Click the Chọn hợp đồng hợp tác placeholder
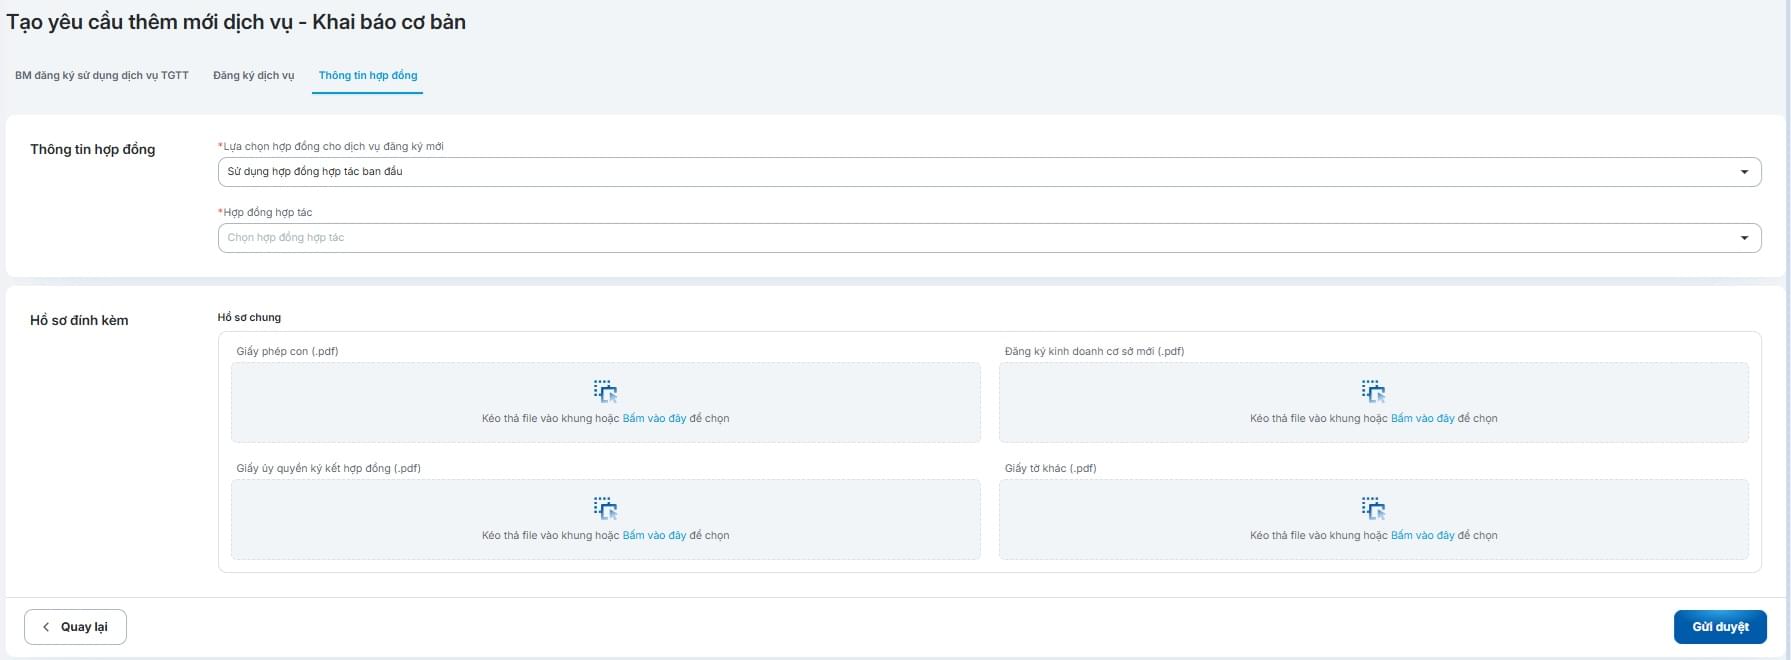 tap(286, 238)
